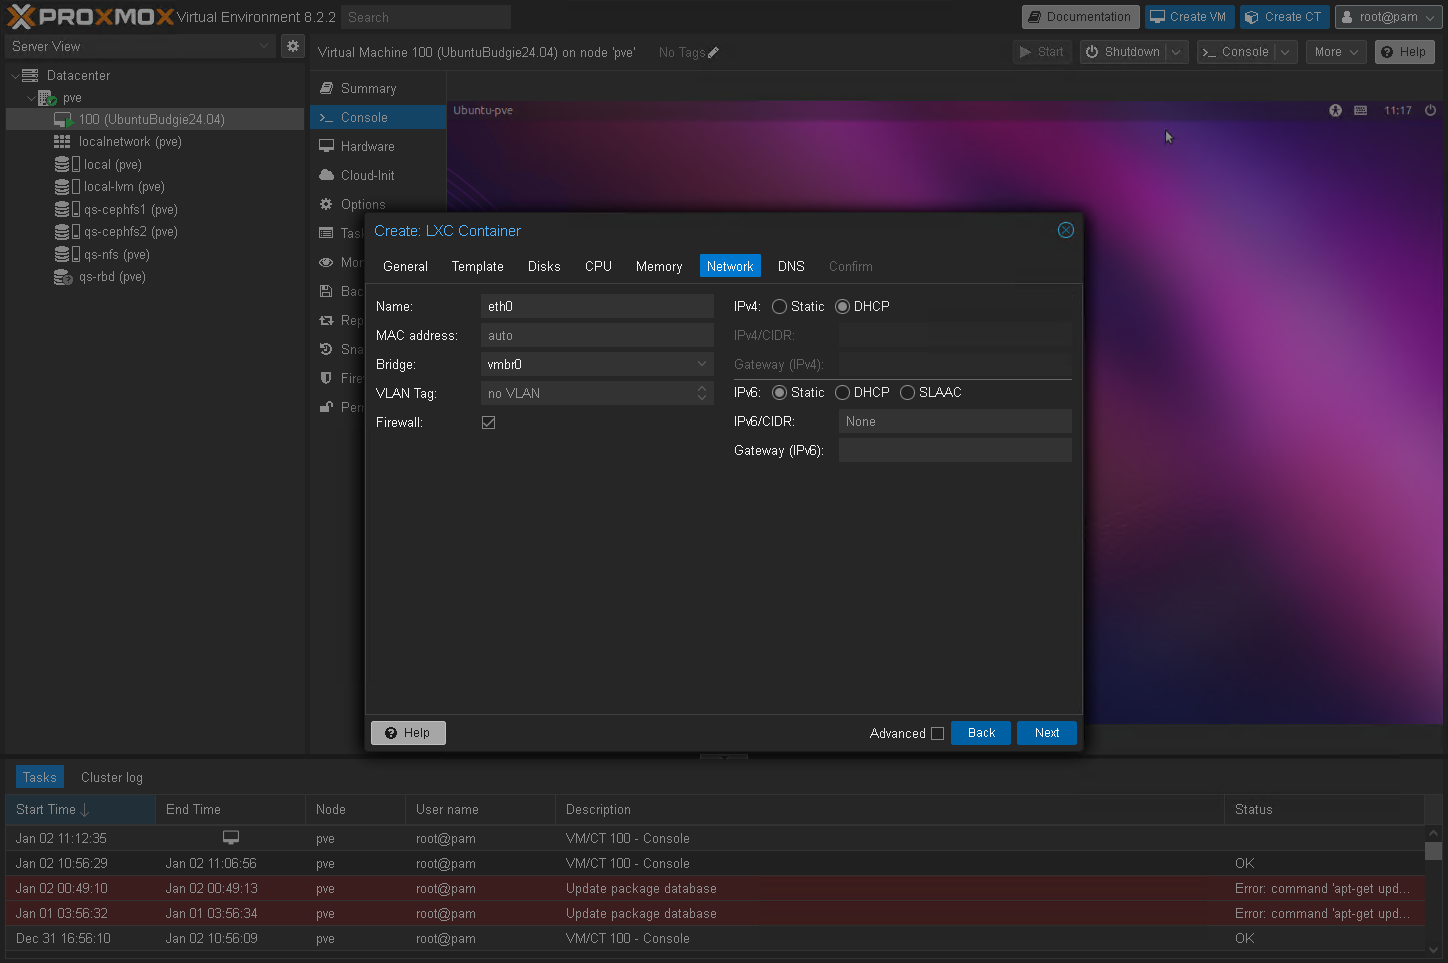This screenshot has height=963, width=1448.
Task: Open the root@pam user menu
Action: (x=1388, y=17)
